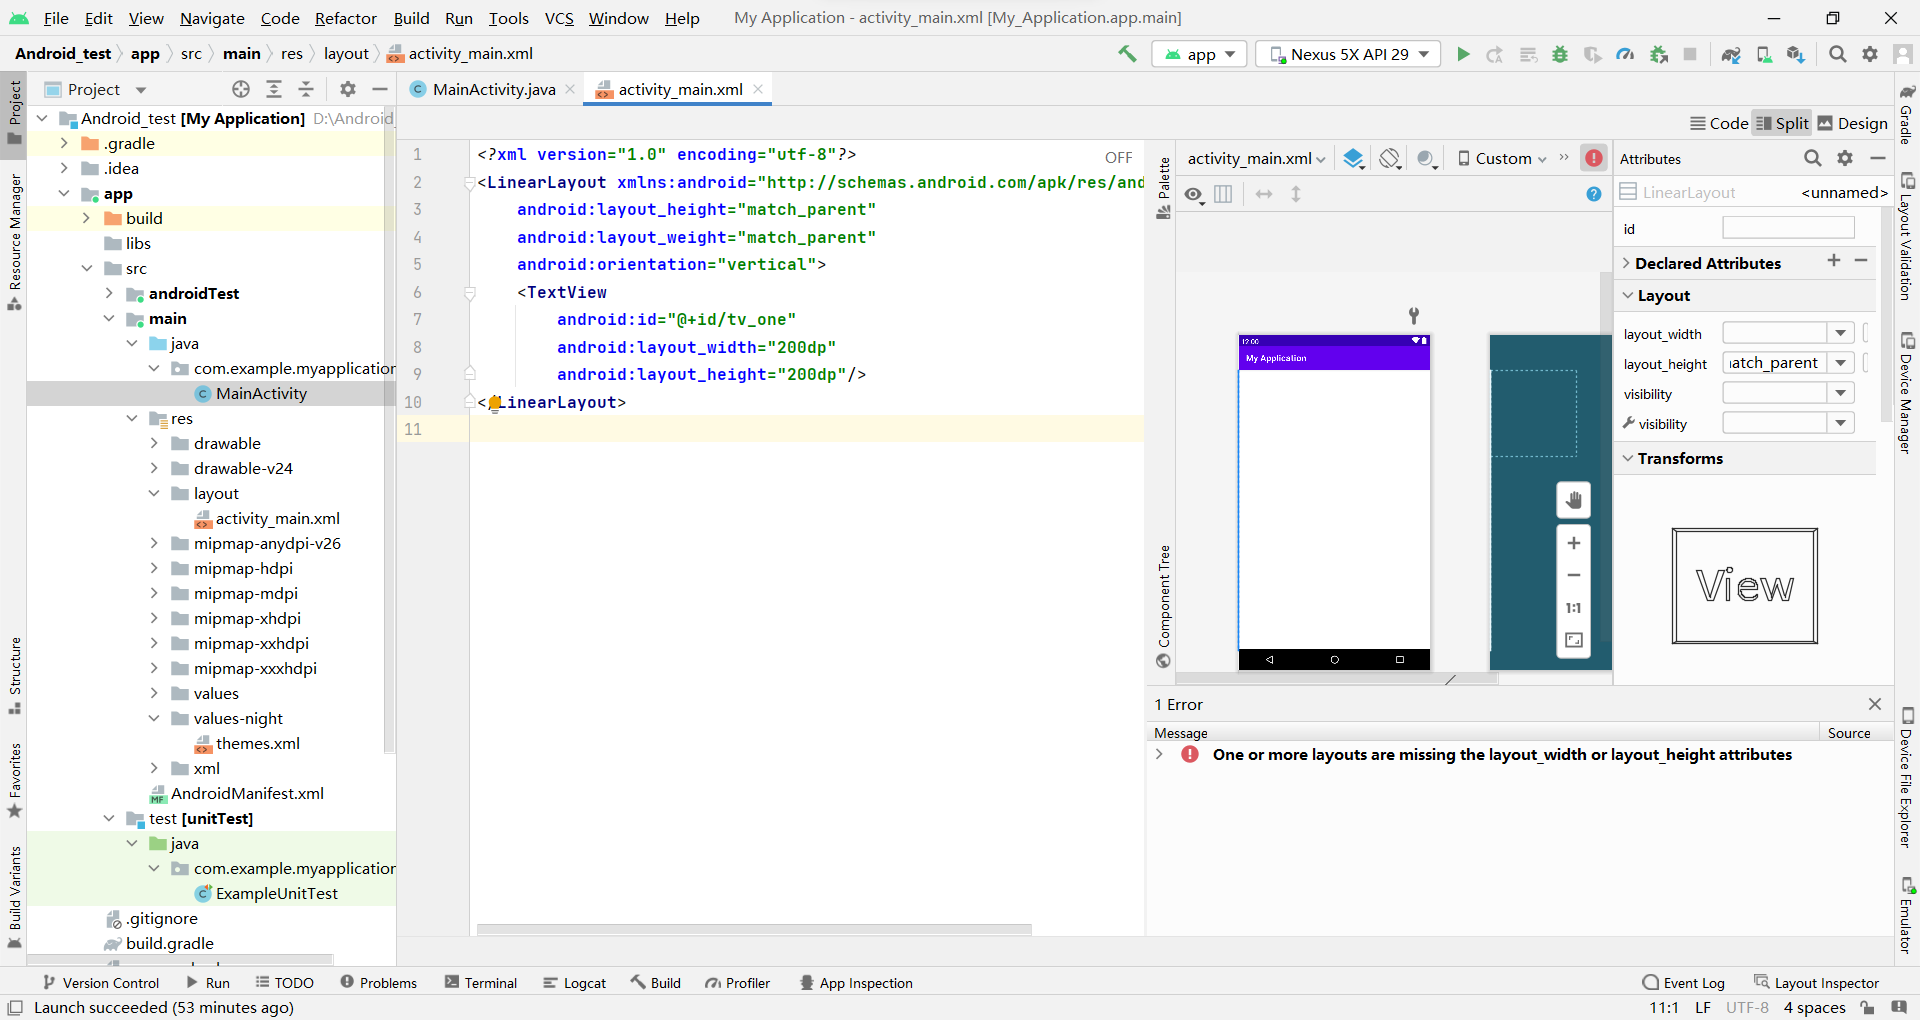Open the Logcat tool window

(575, 983)
